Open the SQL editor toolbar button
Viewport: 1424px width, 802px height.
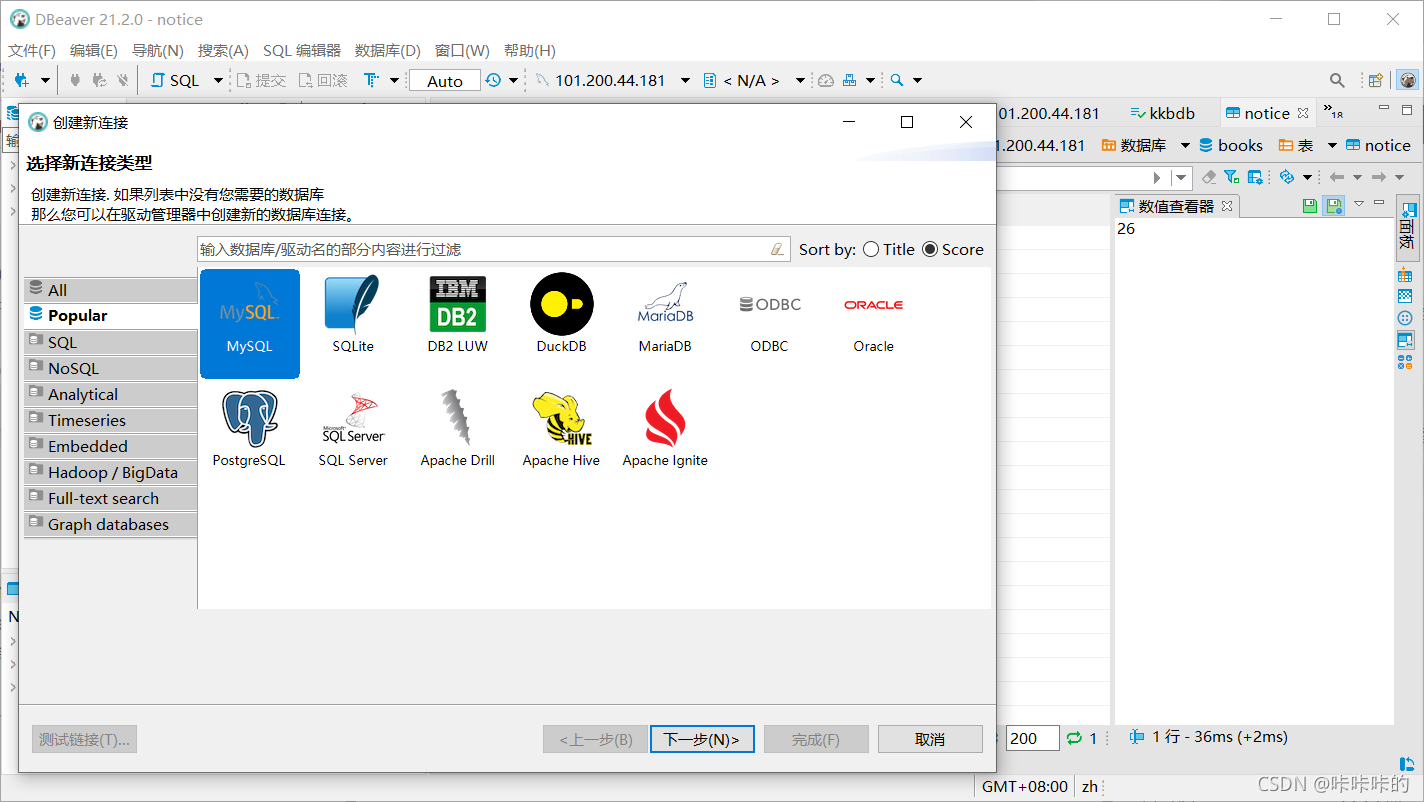pos(175,80)
